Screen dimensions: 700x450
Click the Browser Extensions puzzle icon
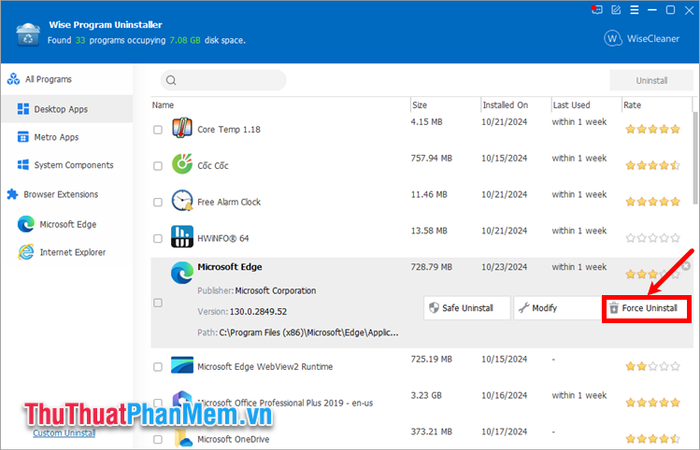(12, 194)
